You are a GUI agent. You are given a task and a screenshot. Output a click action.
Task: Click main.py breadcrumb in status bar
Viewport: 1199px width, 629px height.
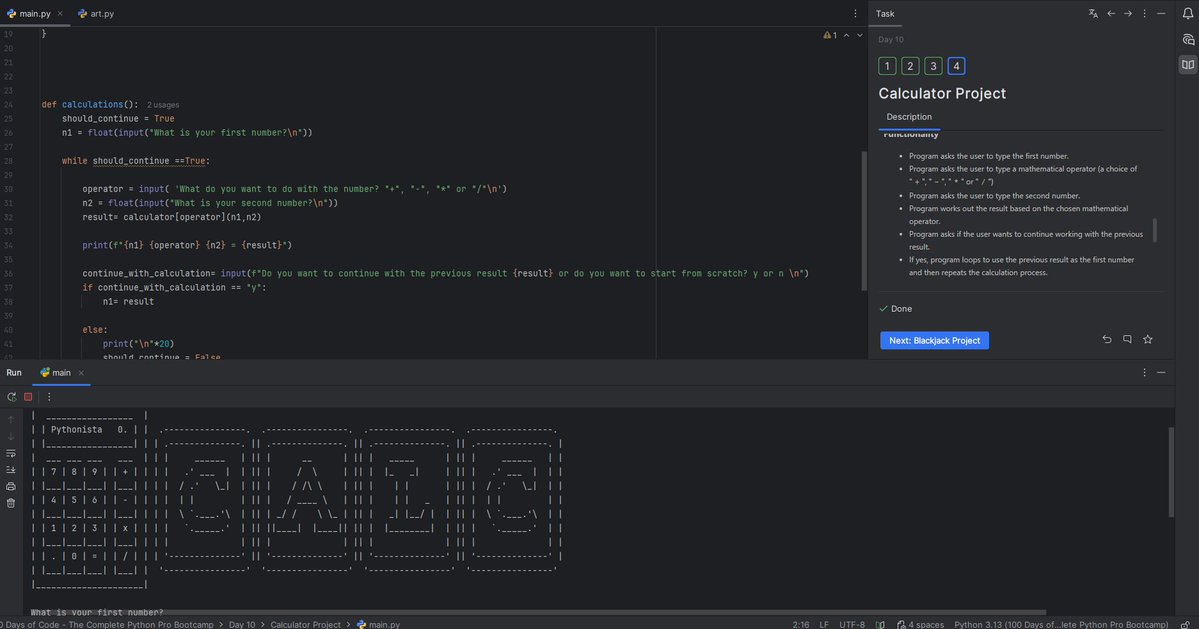point(379,624)
